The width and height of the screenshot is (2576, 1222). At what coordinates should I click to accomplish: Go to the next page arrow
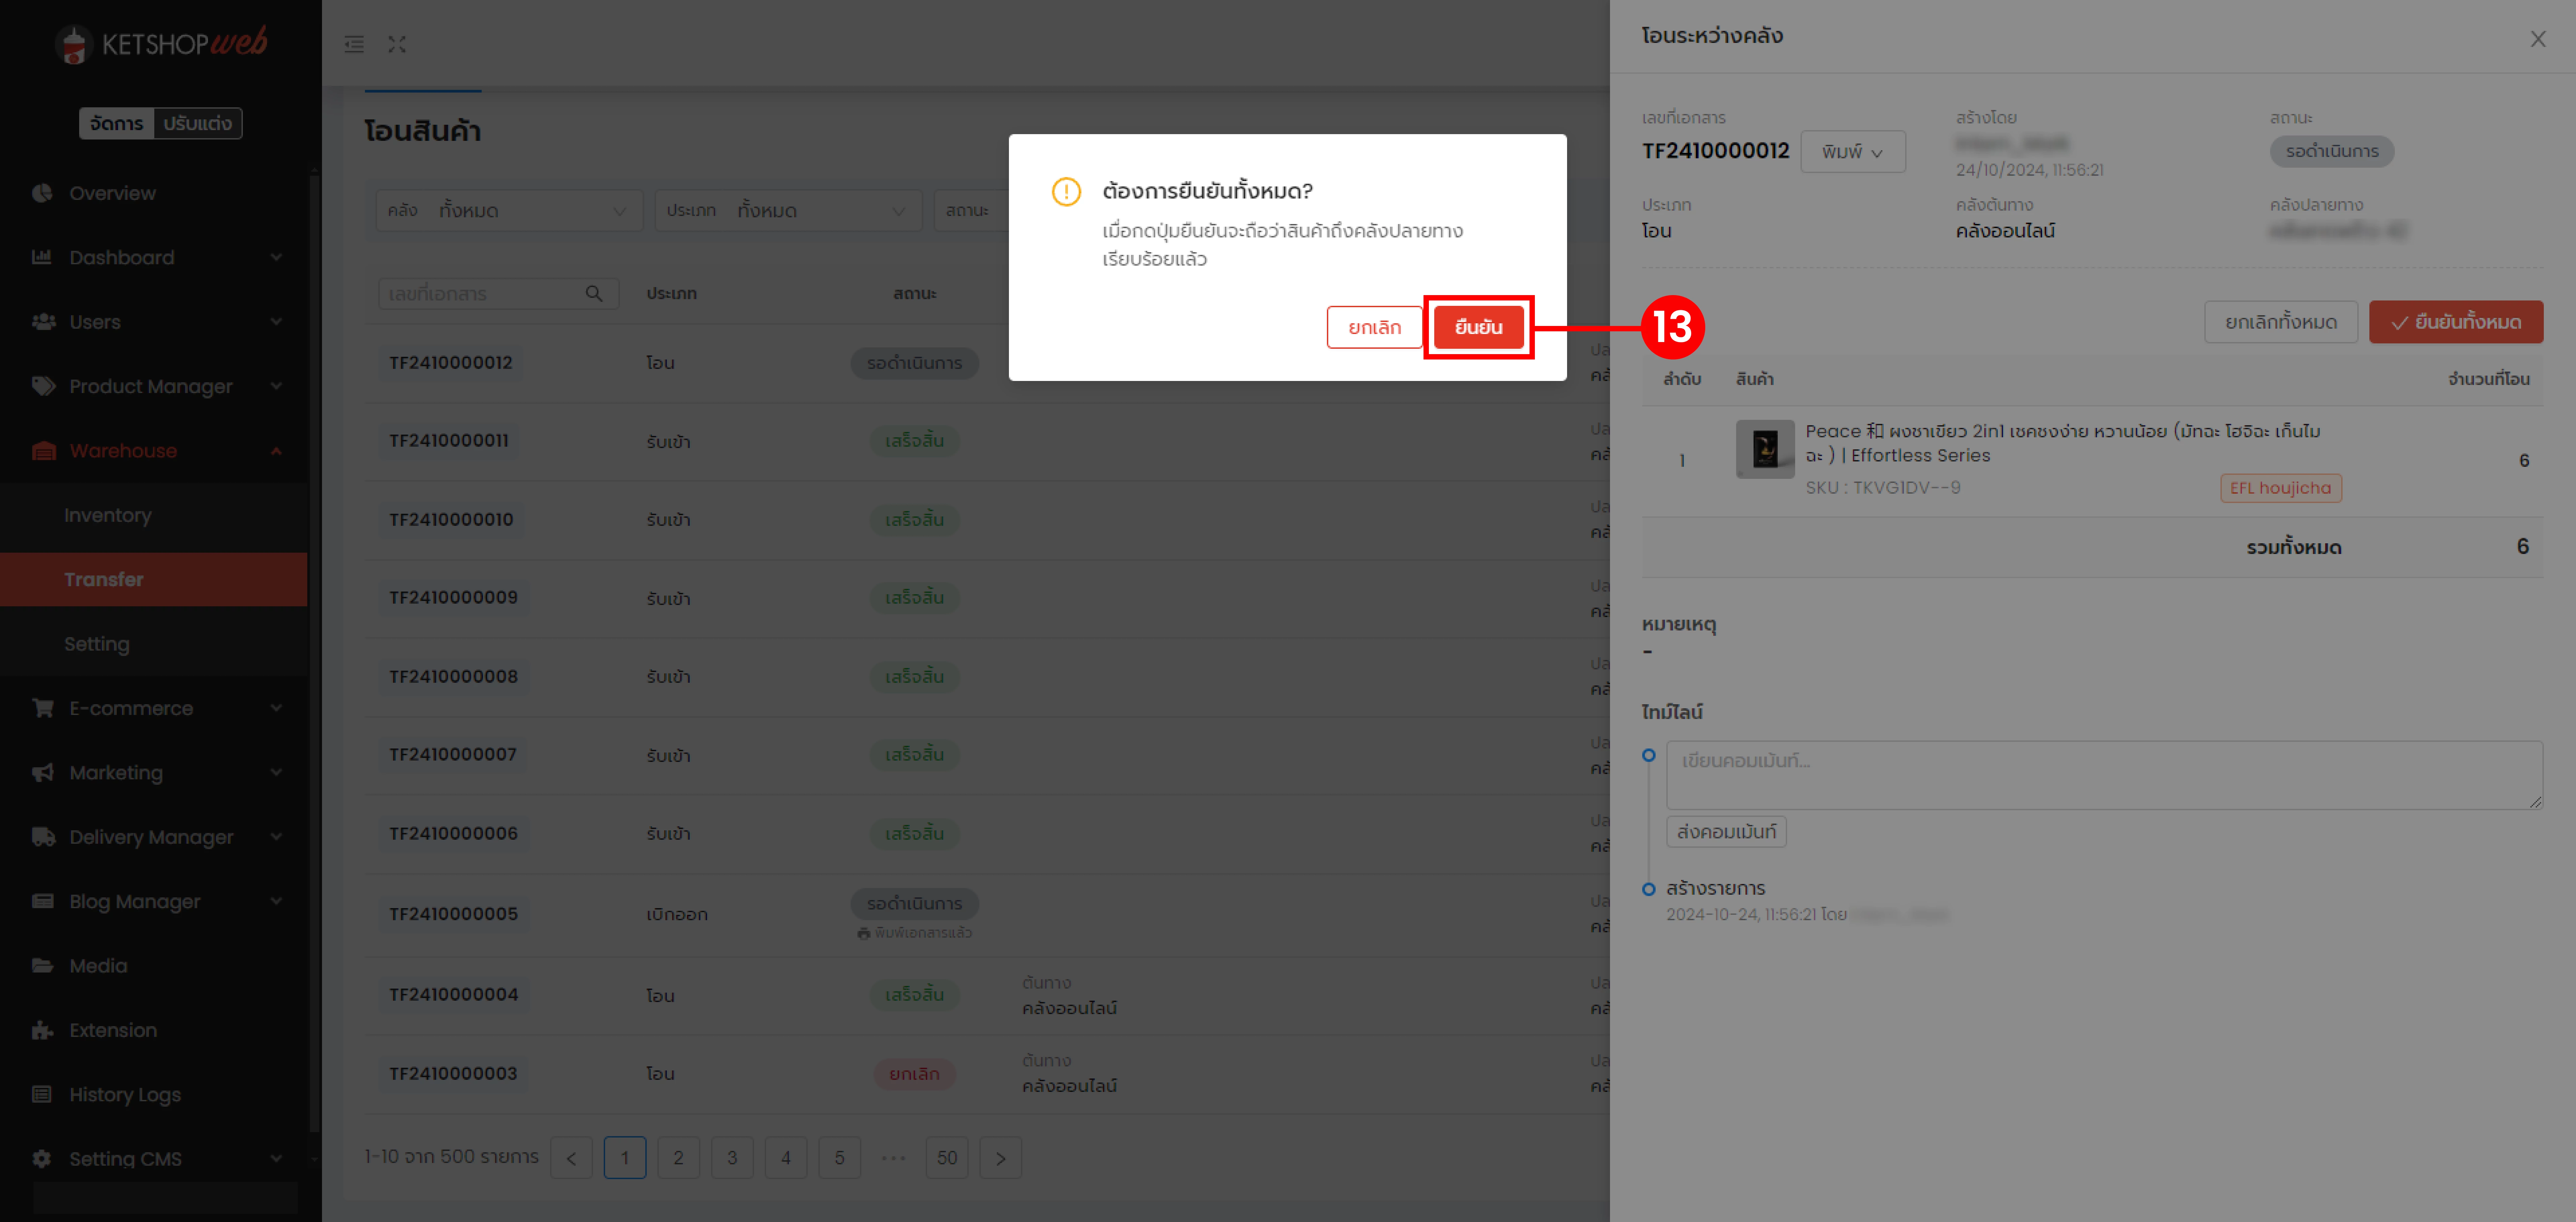pyautogui.click(x=1001, y=1158)
